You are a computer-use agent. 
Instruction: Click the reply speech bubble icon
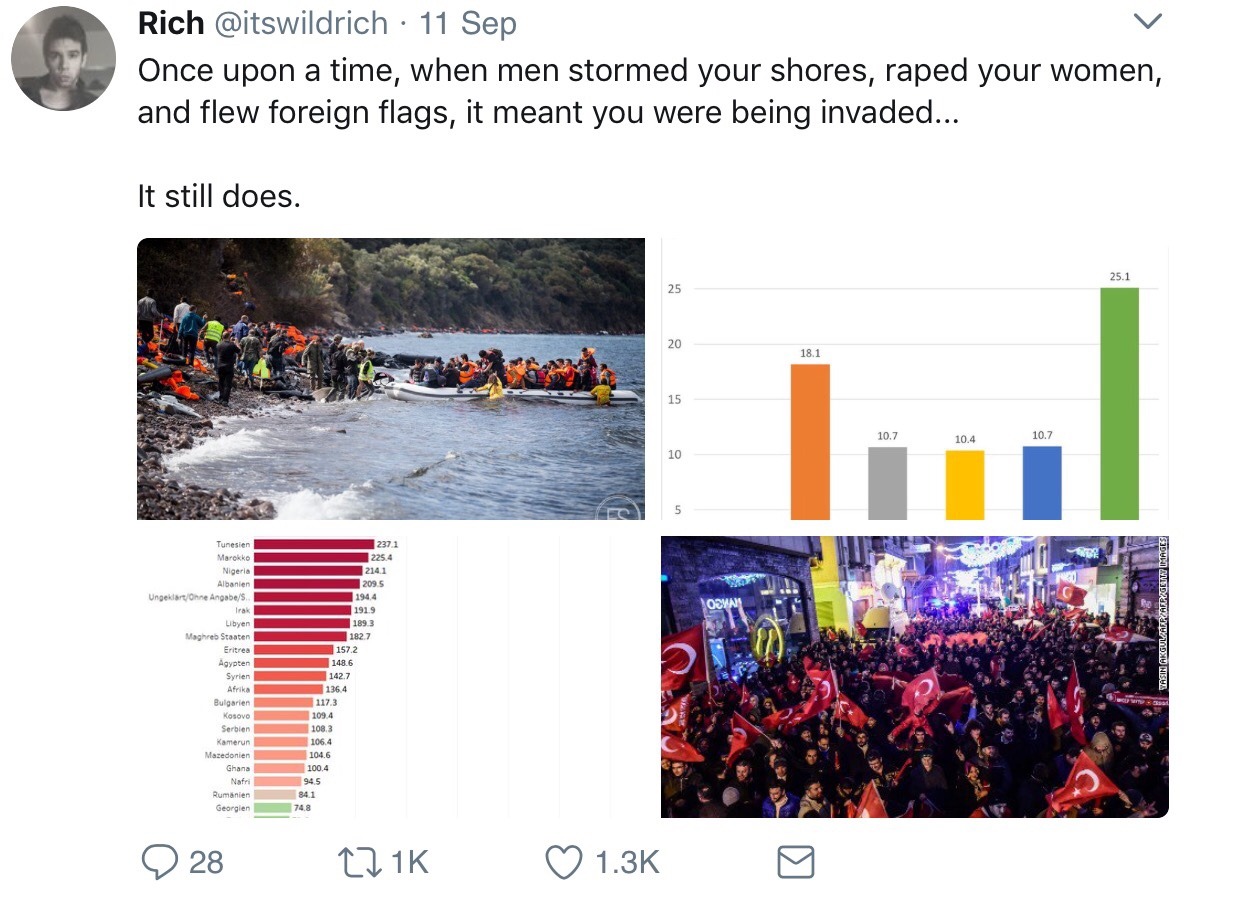coord(159,862)
